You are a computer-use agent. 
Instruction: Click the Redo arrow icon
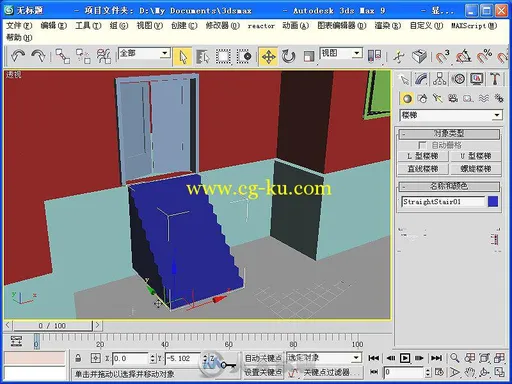(x=38, y=56)
